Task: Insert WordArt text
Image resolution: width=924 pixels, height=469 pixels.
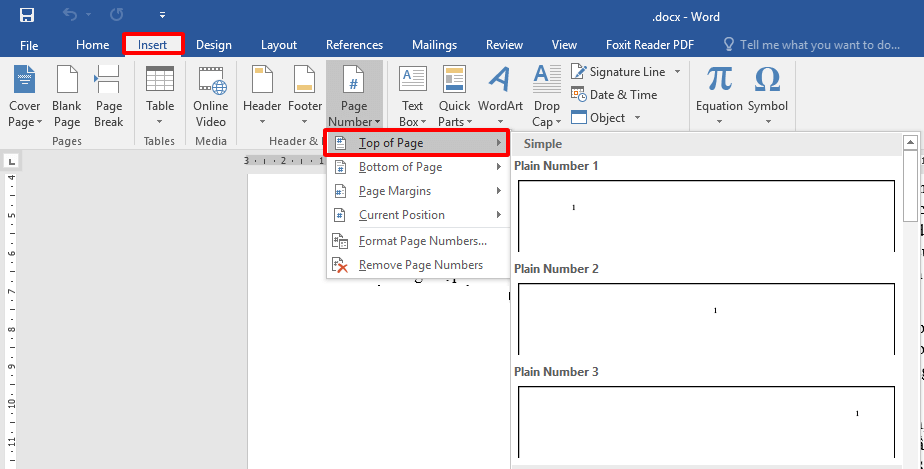Action: click(500, 97)
